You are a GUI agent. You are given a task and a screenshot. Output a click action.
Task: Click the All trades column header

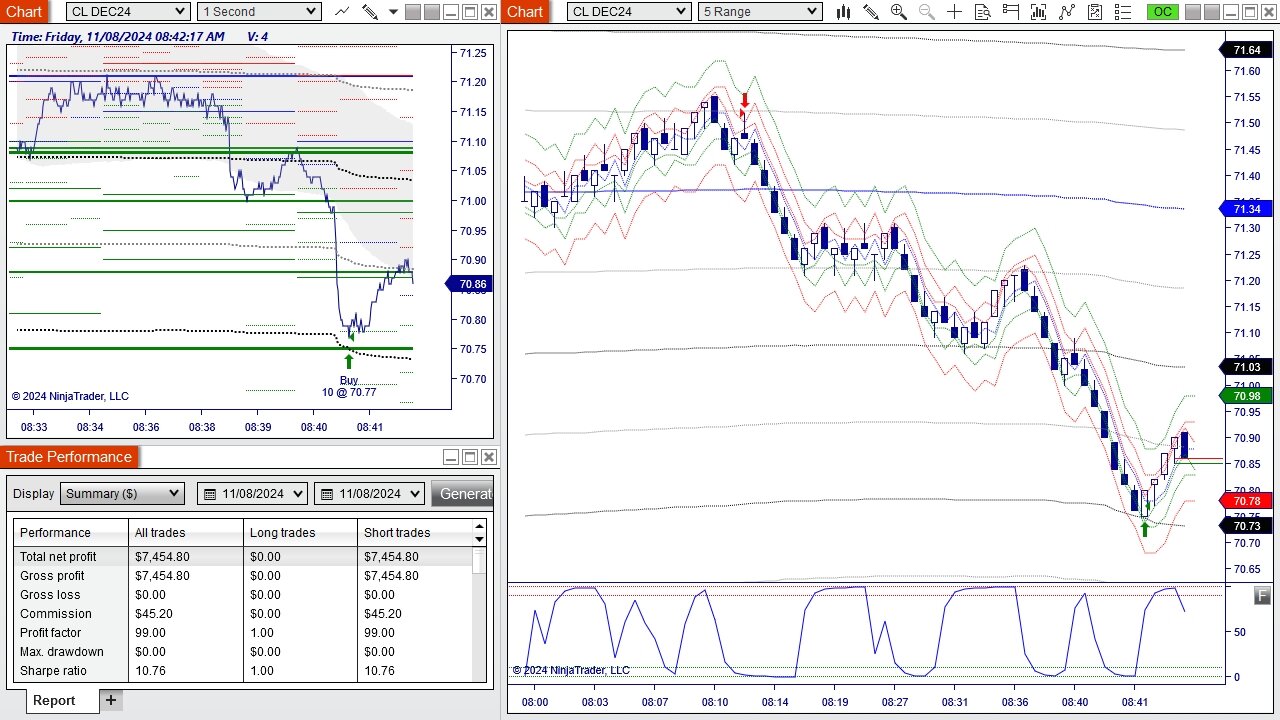[186, 532]
